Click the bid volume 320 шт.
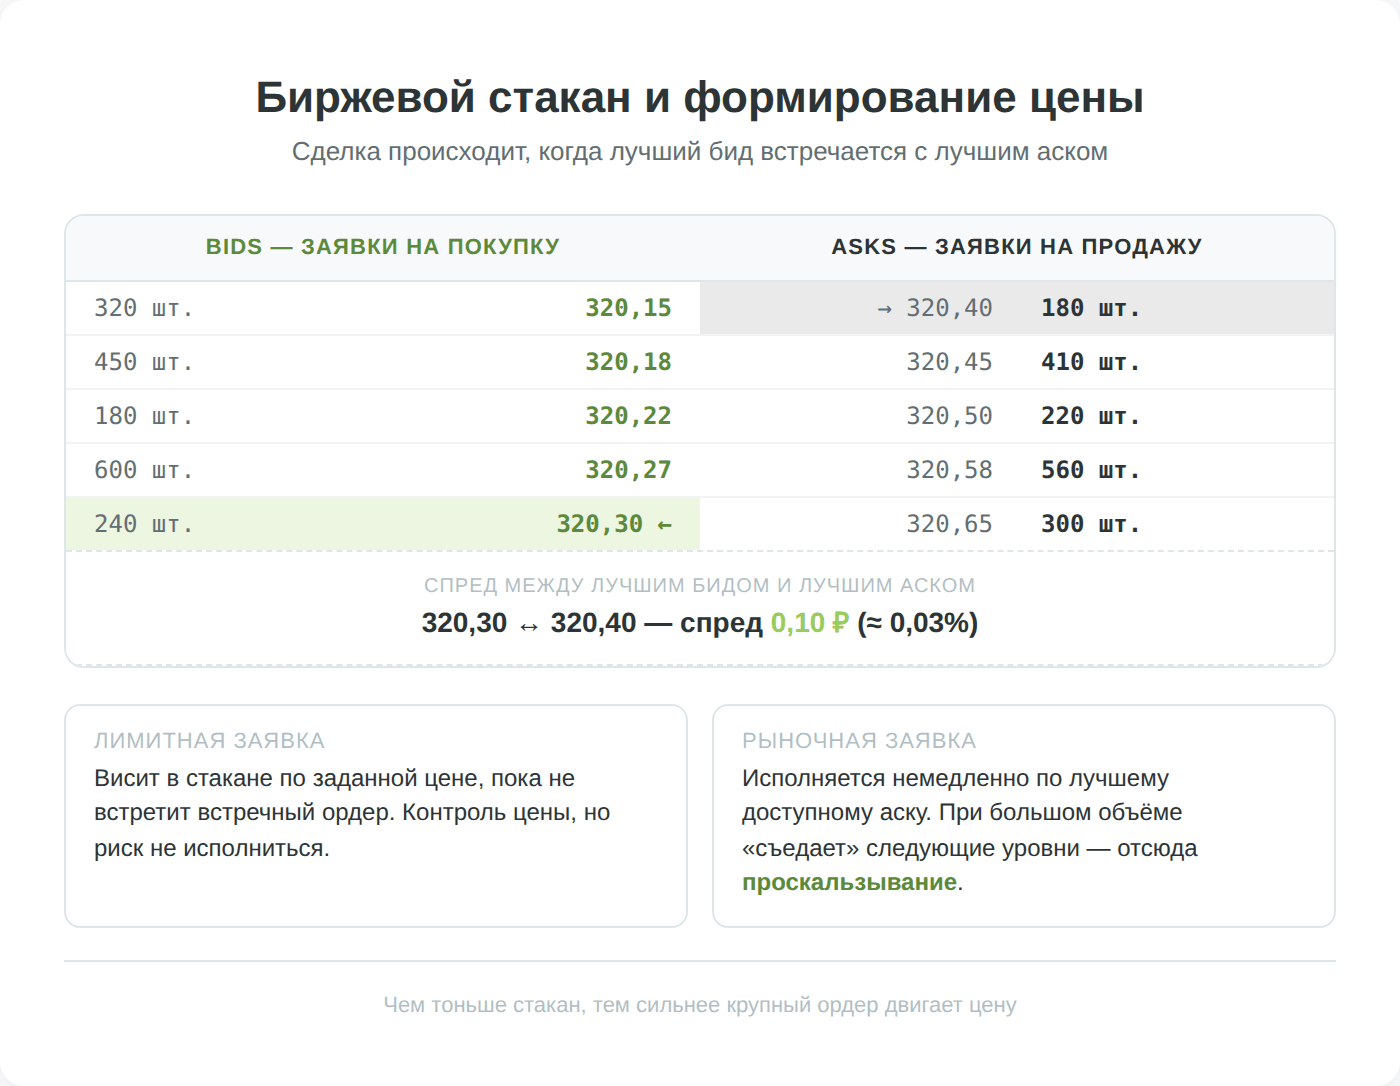The width and height of the screenshot is (1400, 1086). point(144,308)
